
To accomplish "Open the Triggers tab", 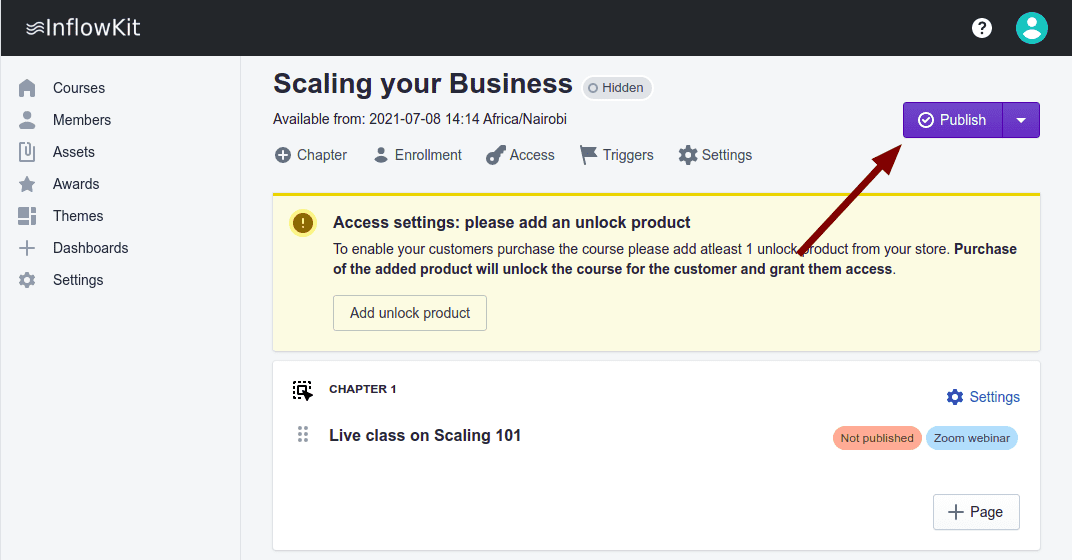I will coord(616,155).
